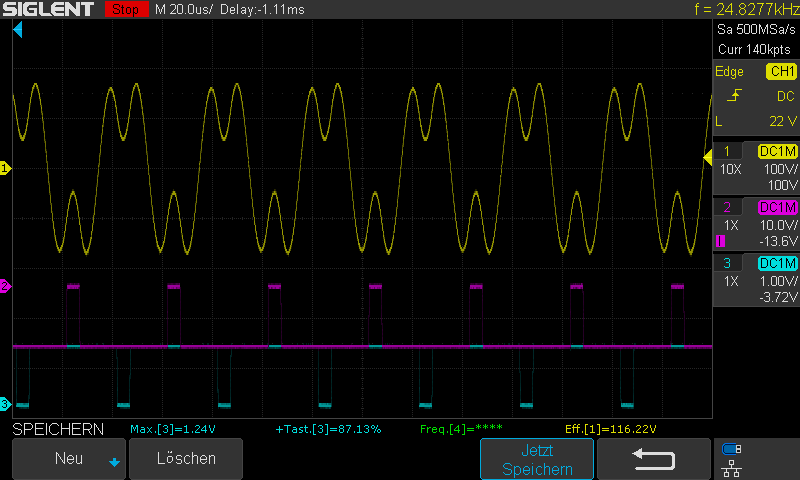This screenshot has height=480, width=800.
Task: Click the SPEICHERN menu title
Action: point(58,430)
